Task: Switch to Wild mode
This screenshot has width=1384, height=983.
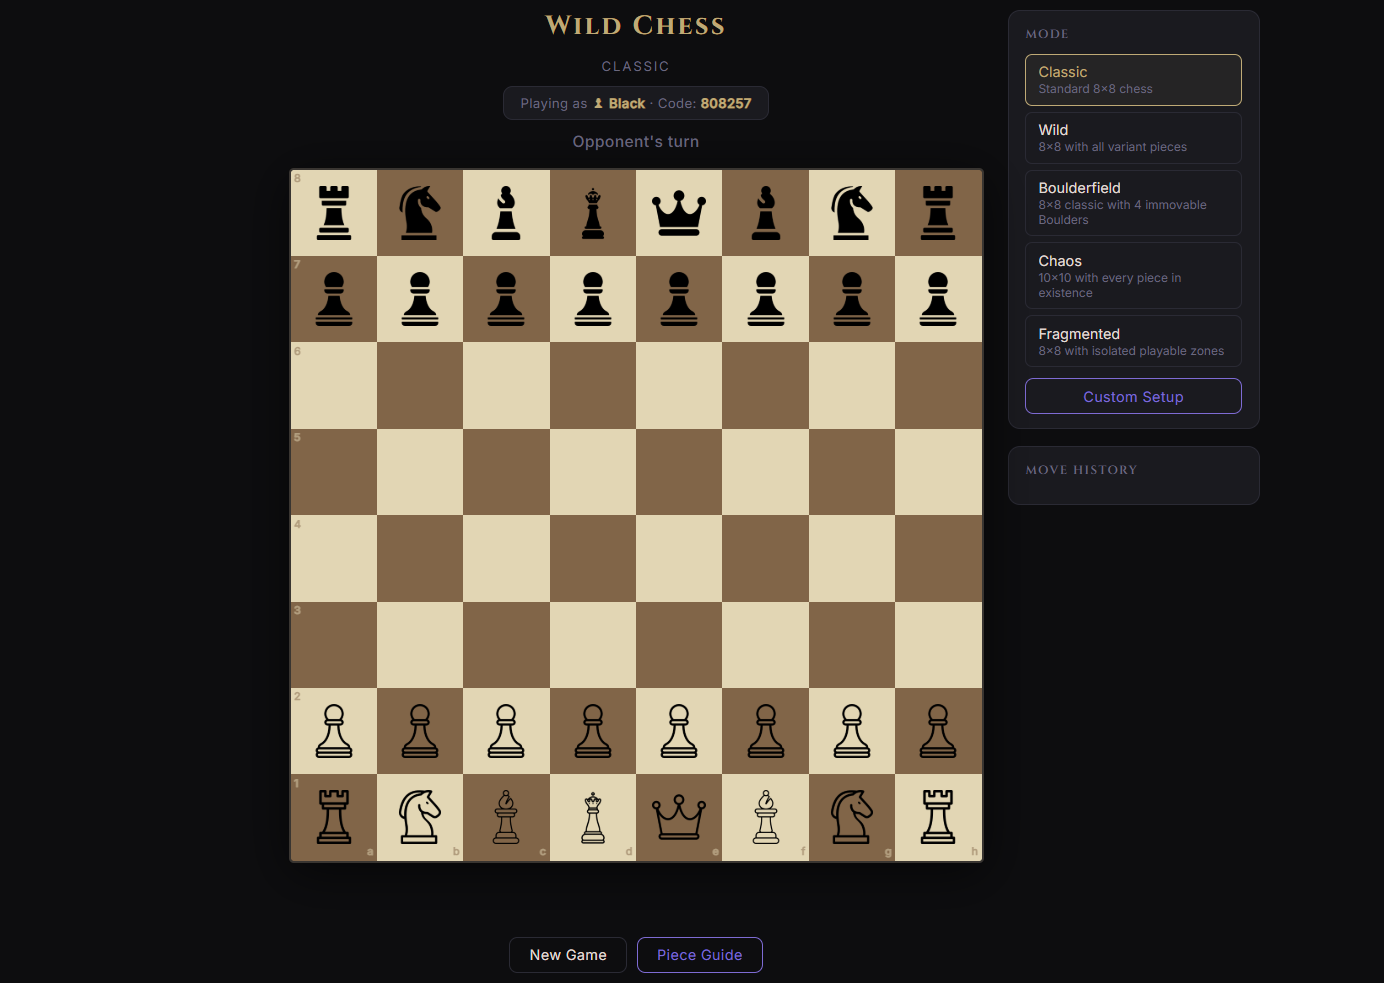Action: click(1133, 138)
